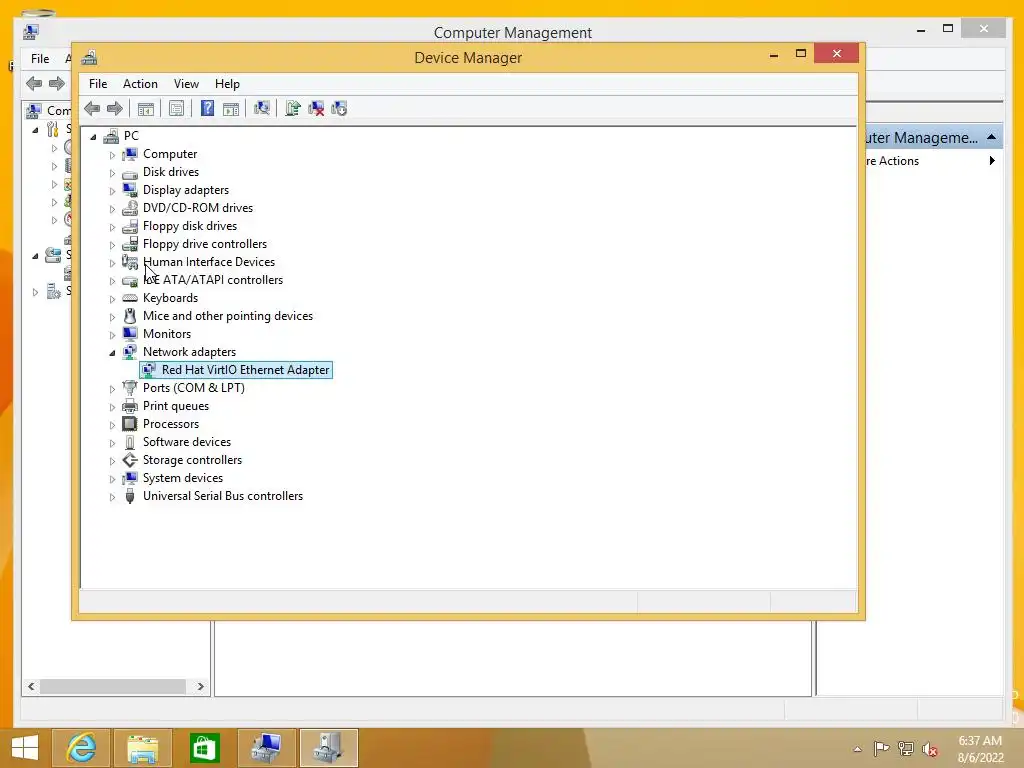1024x768 pixels.
Task: Select Disk drives category
Action: (171, 172)
